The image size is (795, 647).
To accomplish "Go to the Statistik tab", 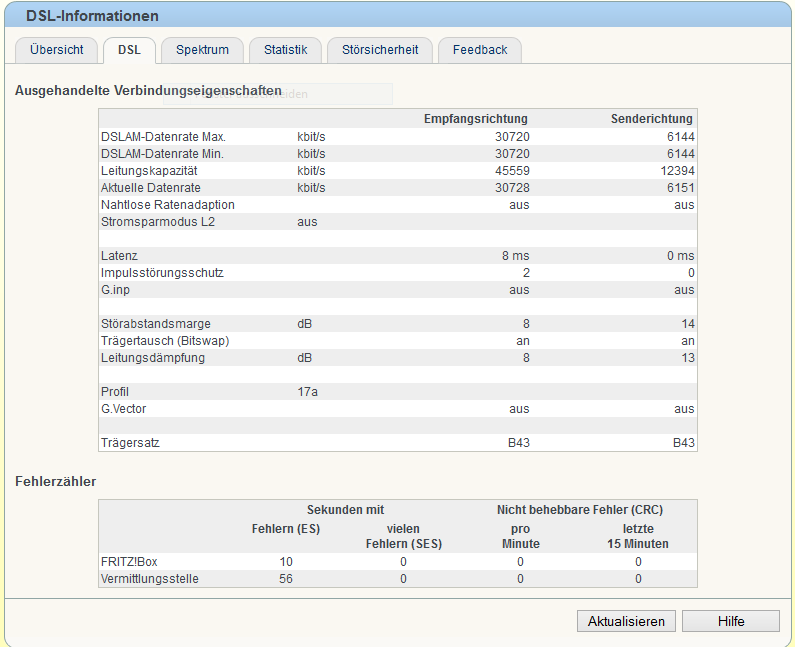I will point(285,50).
